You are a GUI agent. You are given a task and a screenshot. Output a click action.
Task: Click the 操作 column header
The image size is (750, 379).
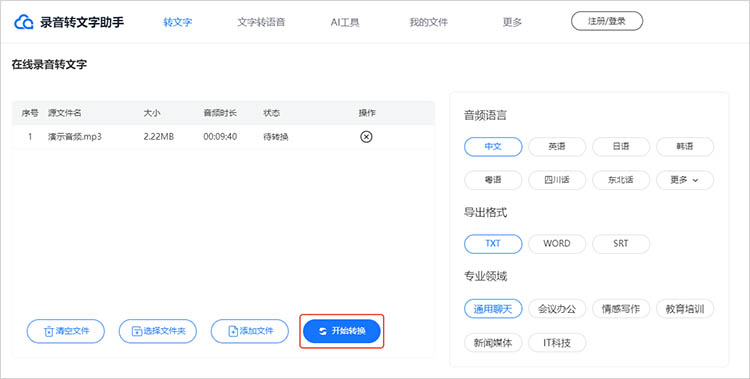tap(367, 113)
